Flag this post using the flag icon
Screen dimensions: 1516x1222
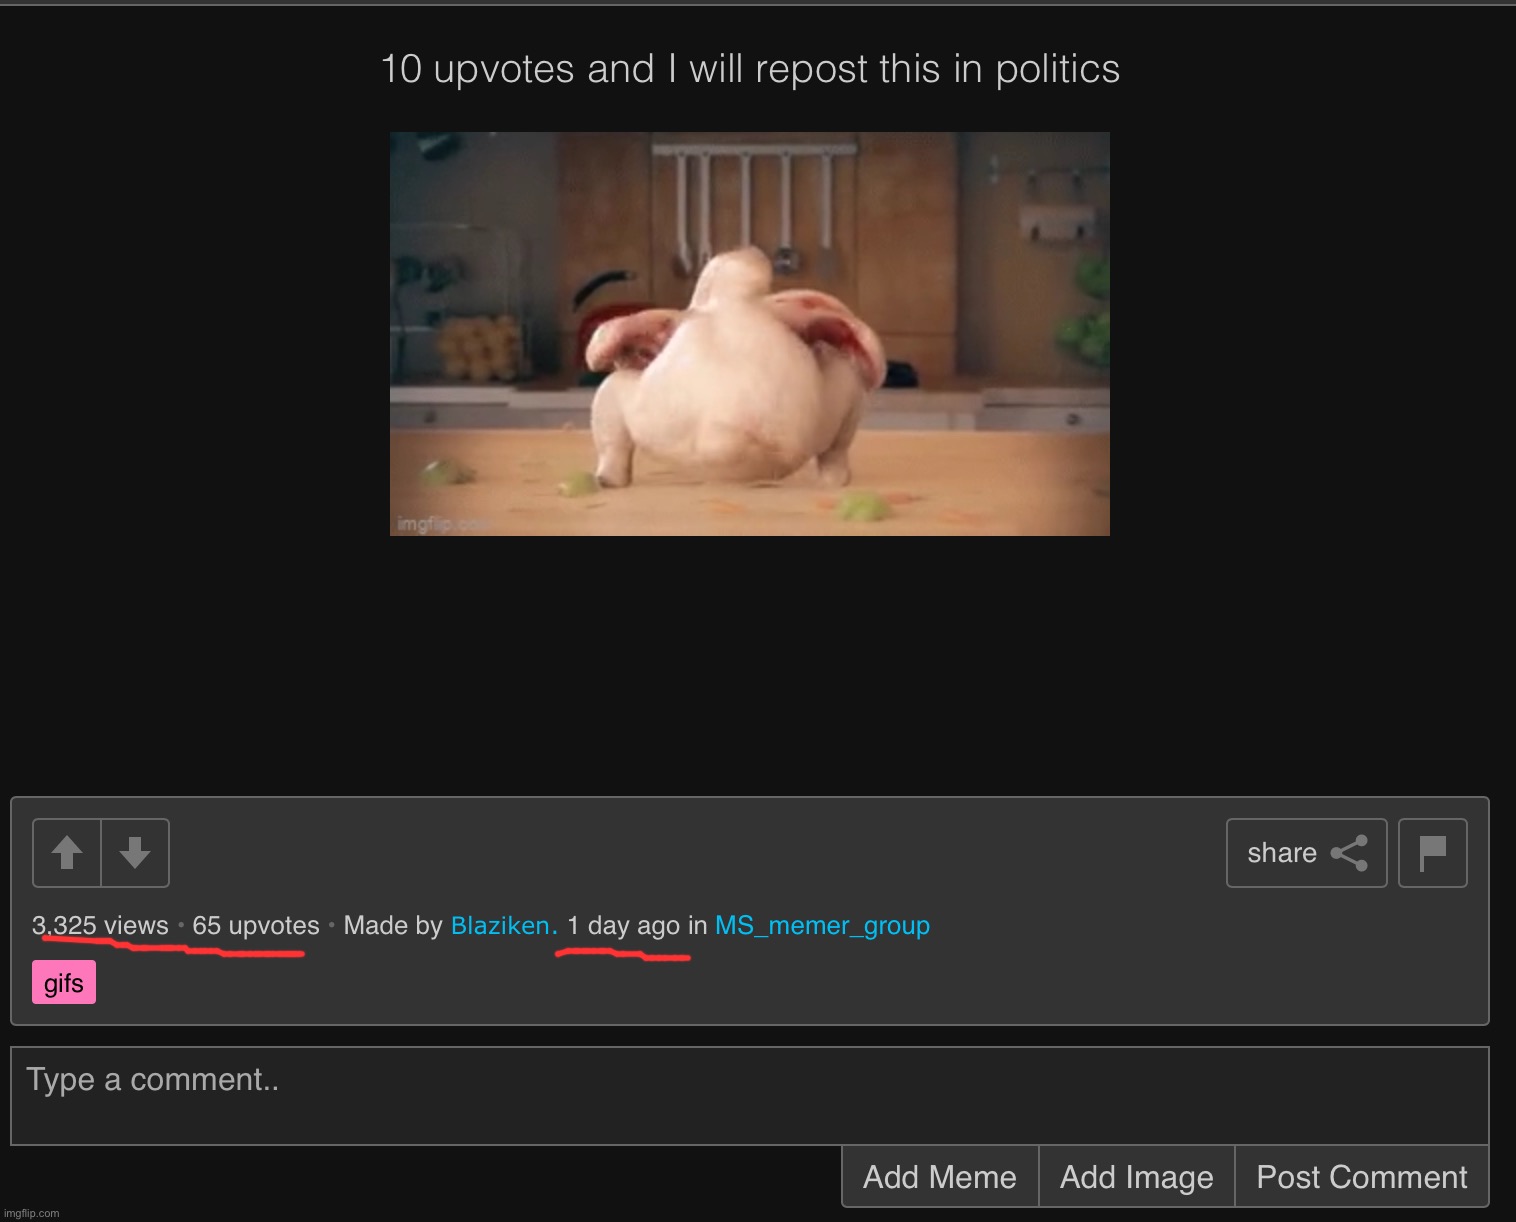(1432, 853)
